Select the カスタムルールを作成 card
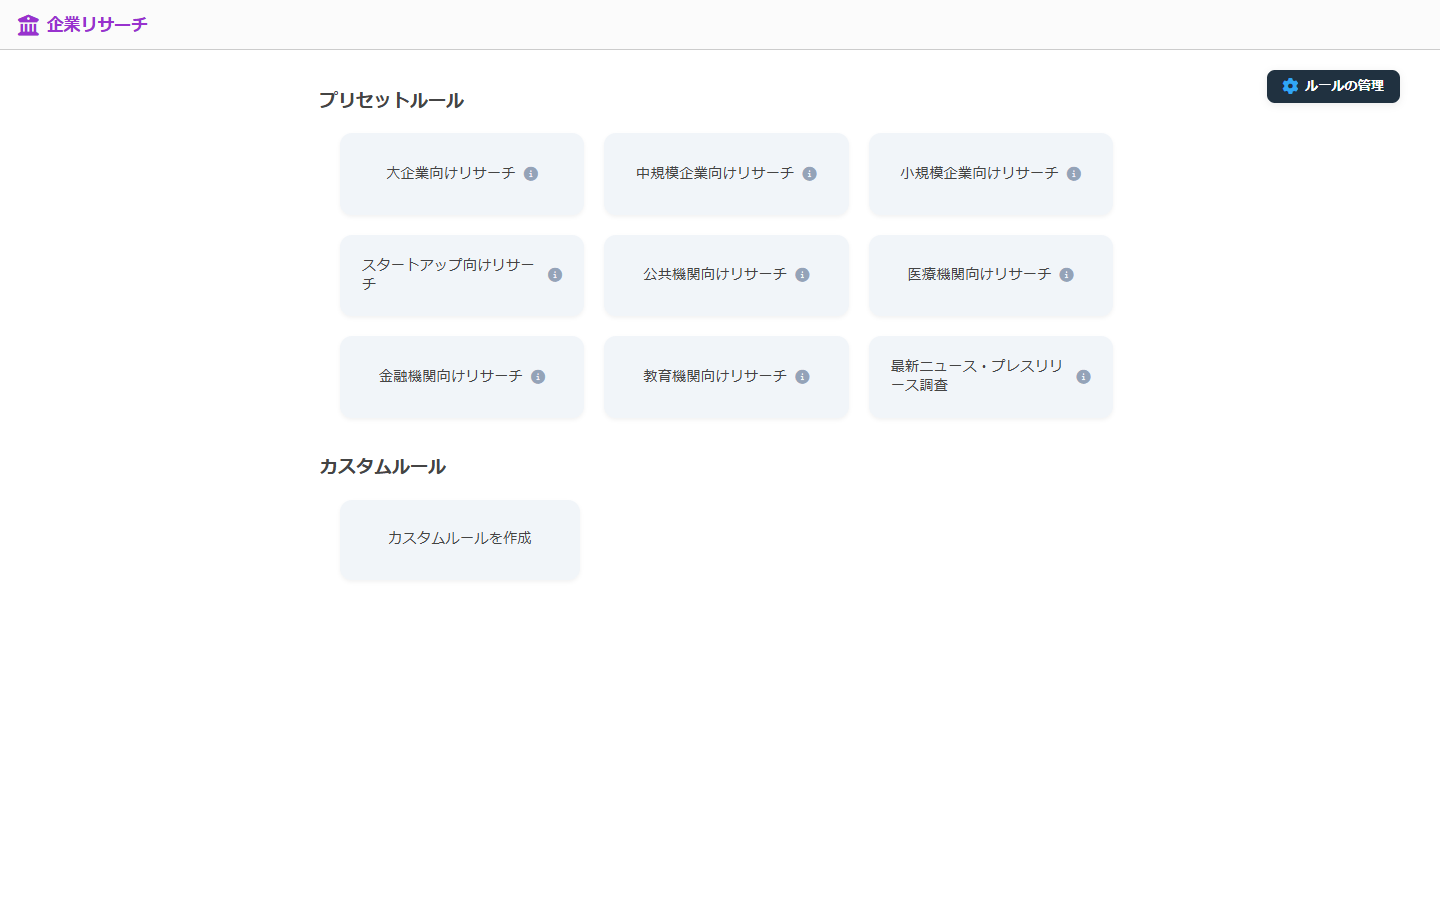Screen dimensions: 1440x900 (x=460, y=539)
